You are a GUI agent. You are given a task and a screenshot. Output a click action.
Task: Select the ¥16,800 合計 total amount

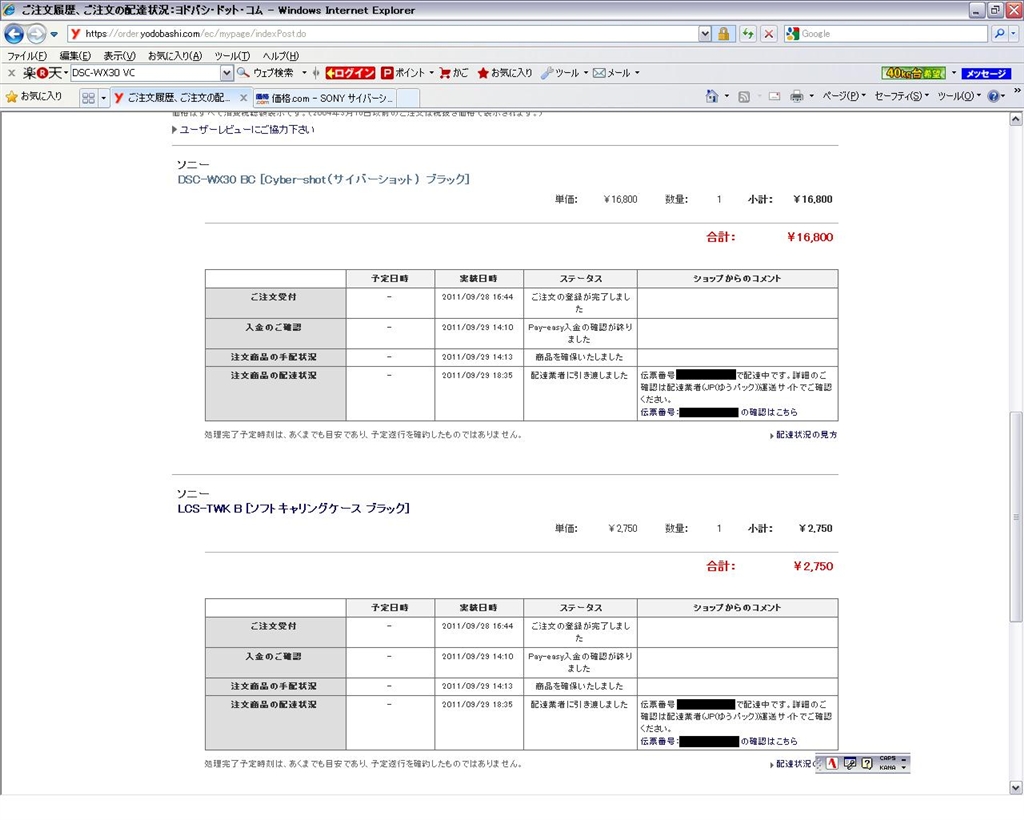click(x=810, y=238)
